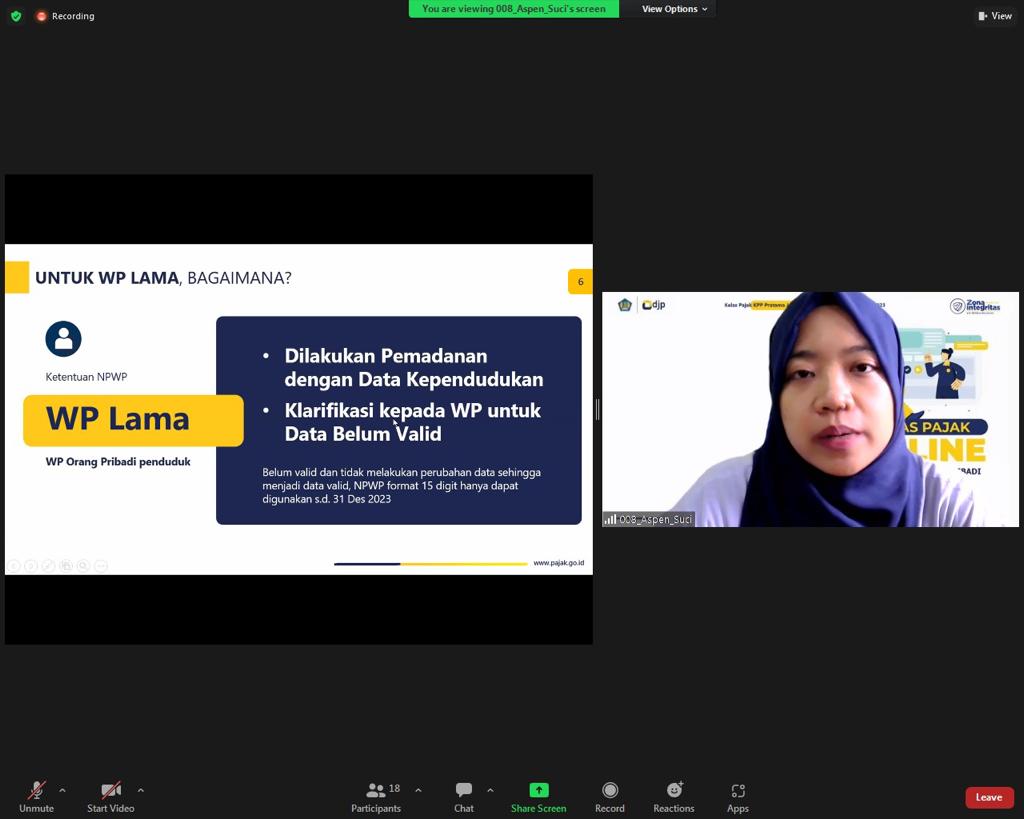Click the slide zoom magnifier icon

pos(83,566)
